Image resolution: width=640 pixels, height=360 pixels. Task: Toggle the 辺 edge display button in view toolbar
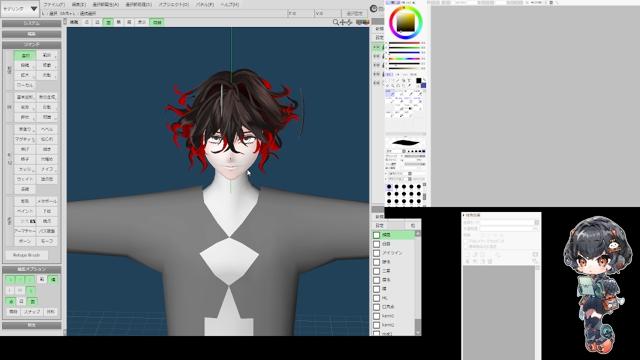pos(97,22)
